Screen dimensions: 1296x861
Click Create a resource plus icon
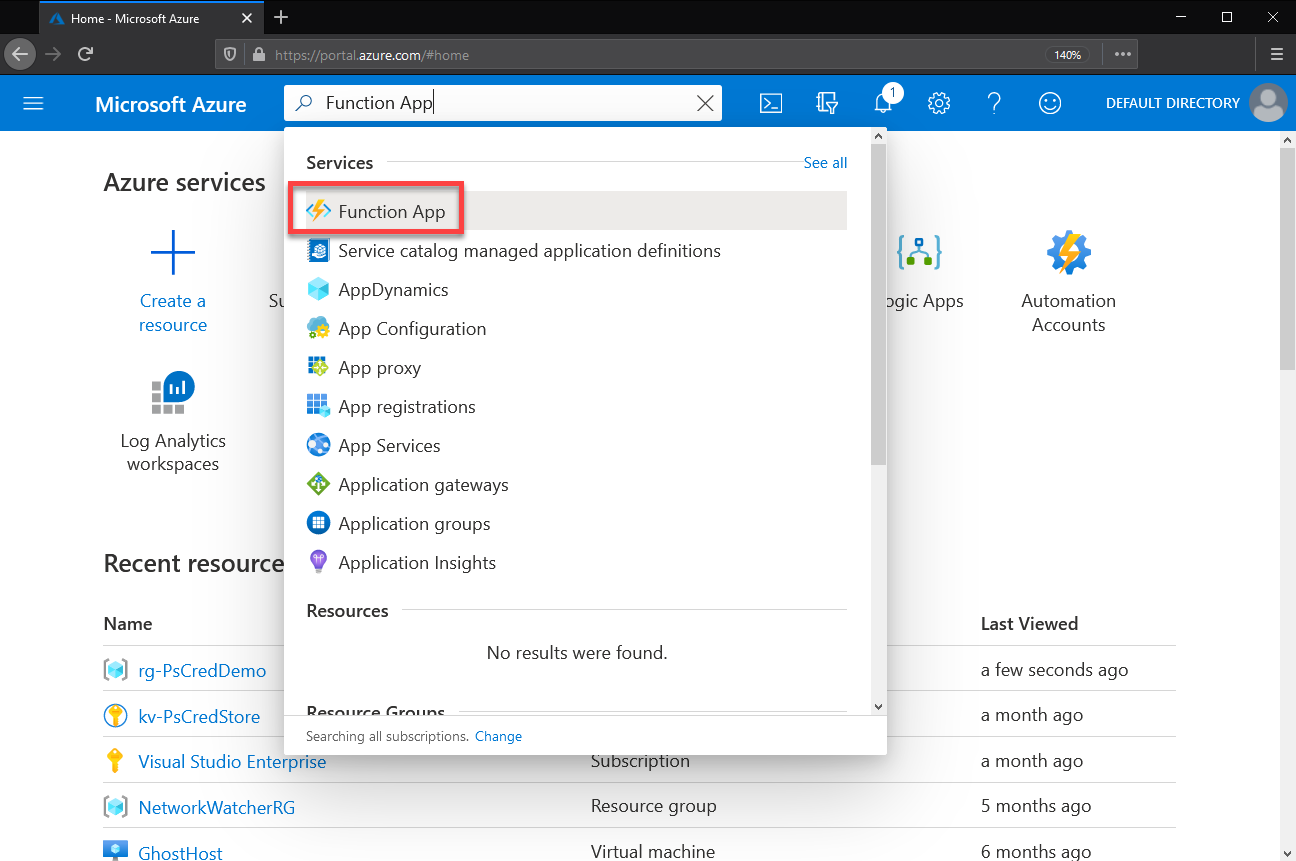173,253
